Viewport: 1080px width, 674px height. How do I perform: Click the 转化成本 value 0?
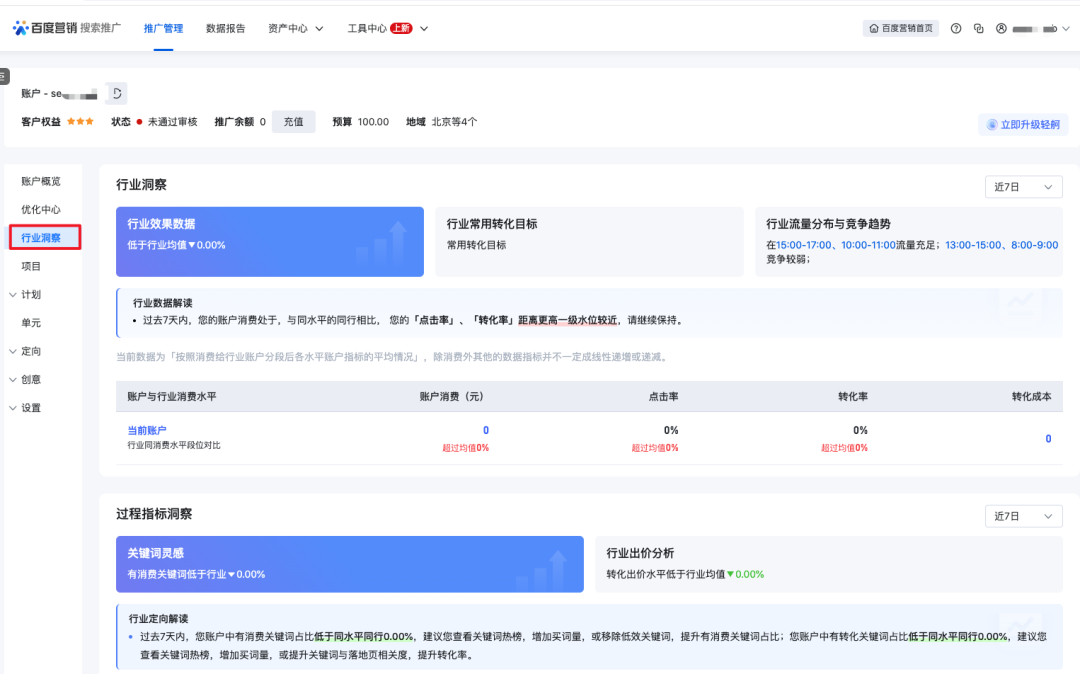[x=1048, y=439]
